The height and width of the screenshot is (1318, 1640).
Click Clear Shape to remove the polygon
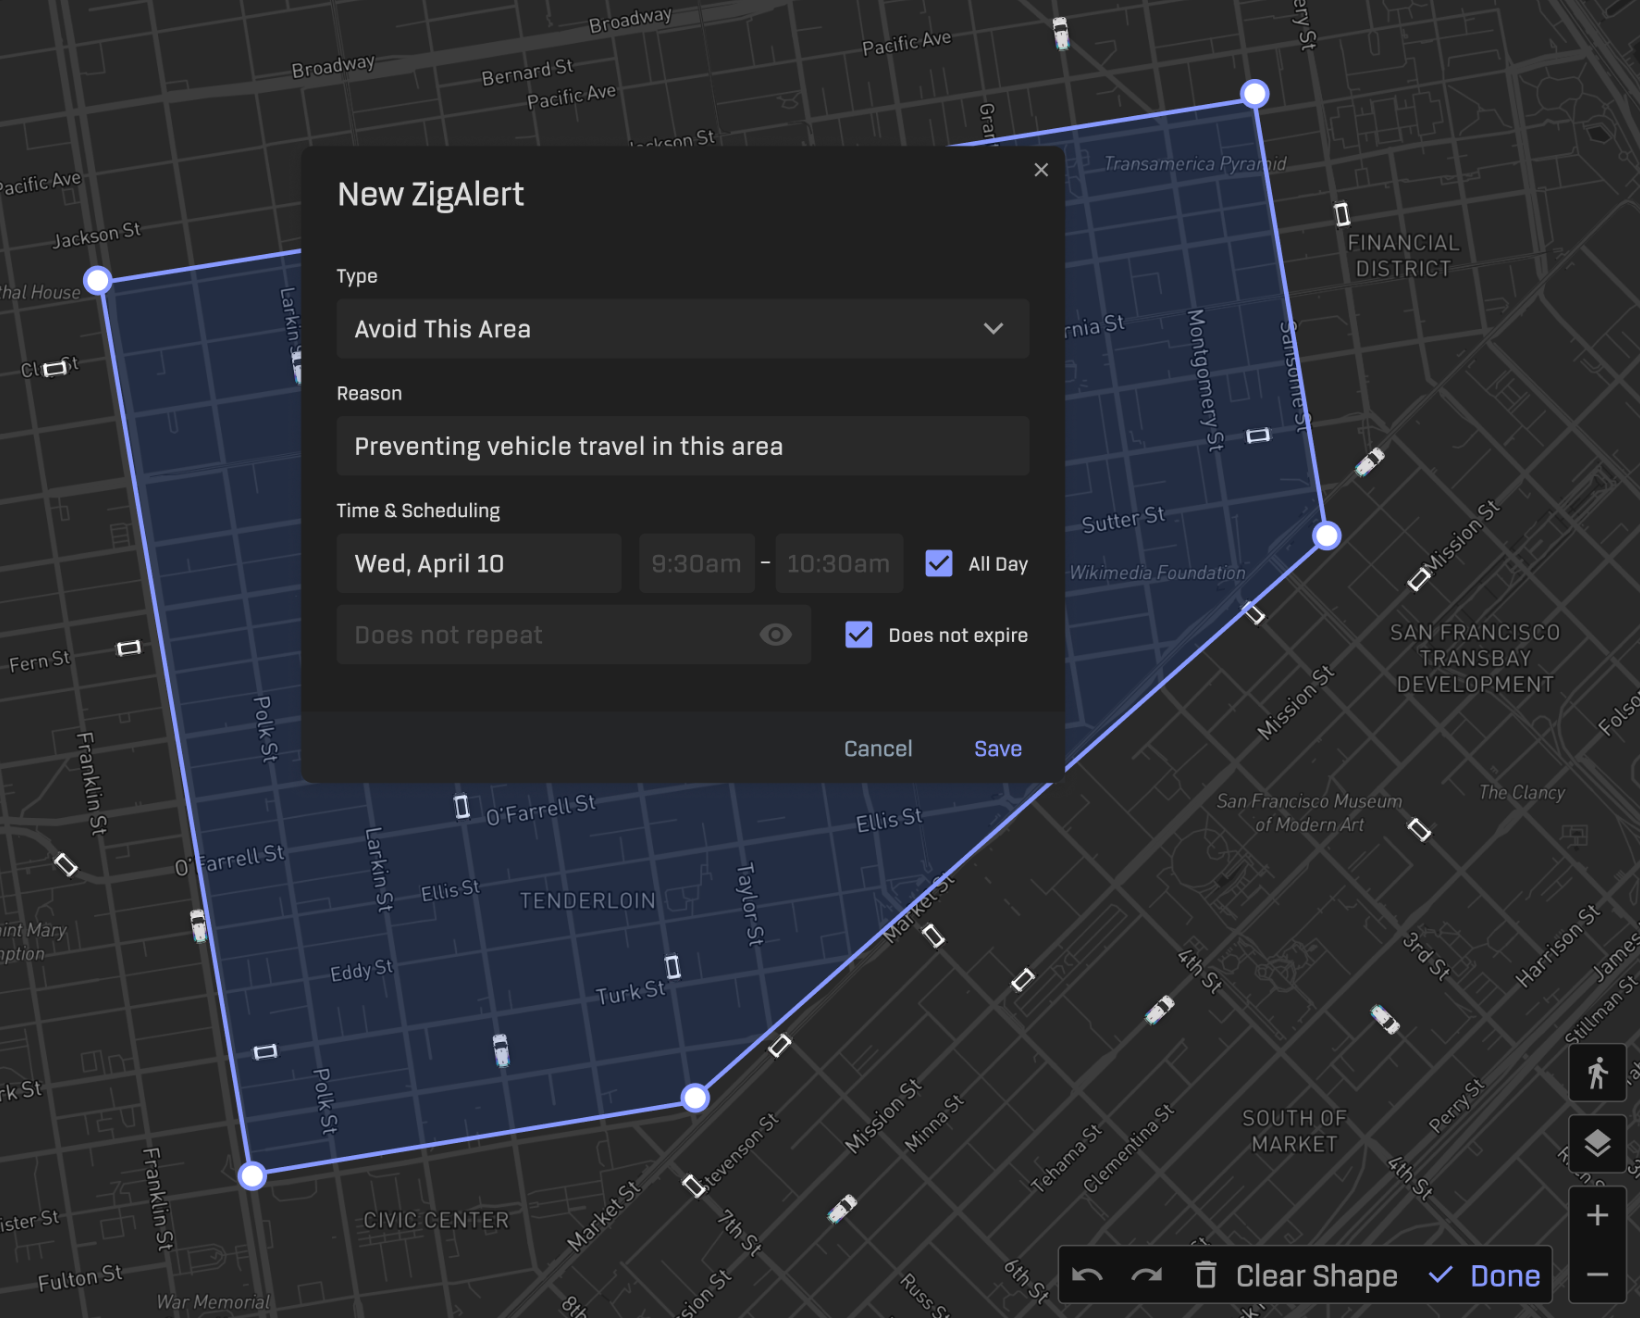pos(1315,1275)
